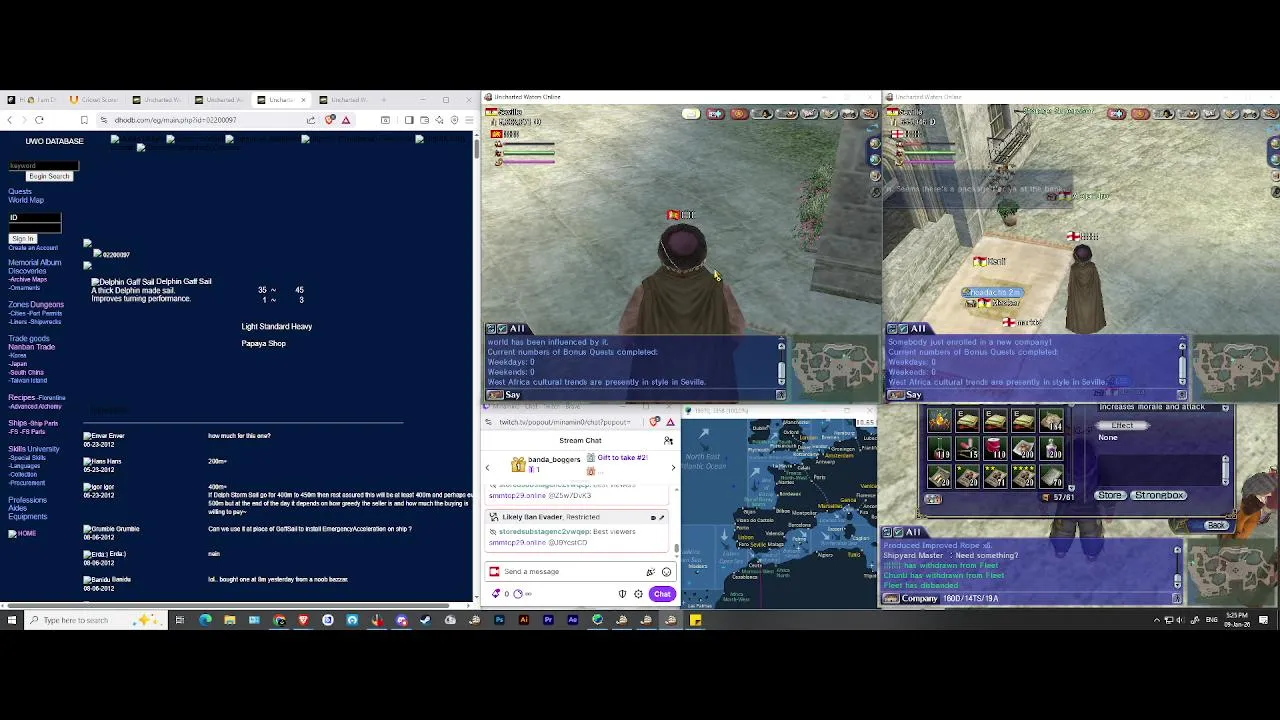
Task: Click the left game window's chat scroll down arrow
Action: [781, 381]
